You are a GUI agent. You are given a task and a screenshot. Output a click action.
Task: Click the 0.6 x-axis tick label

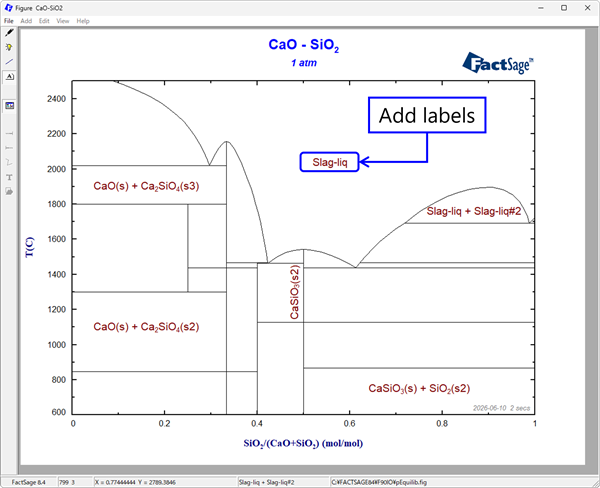tap(349, 424)
